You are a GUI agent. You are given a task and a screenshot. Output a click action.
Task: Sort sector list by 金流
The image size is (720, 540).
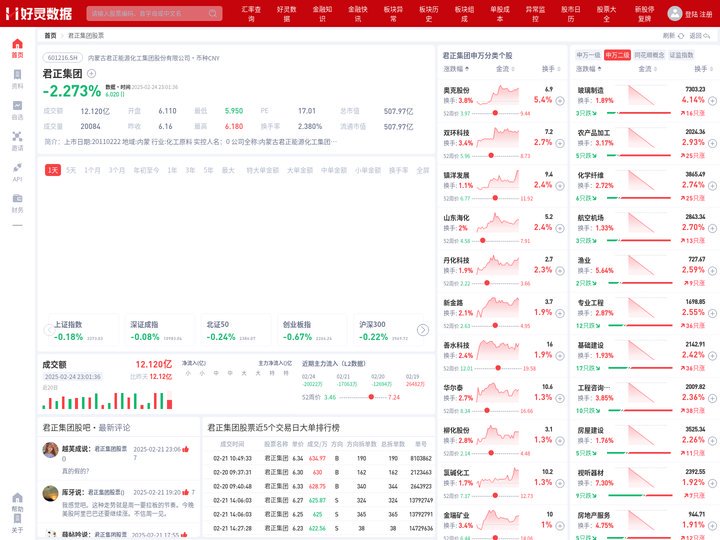(x=647, y=69)
